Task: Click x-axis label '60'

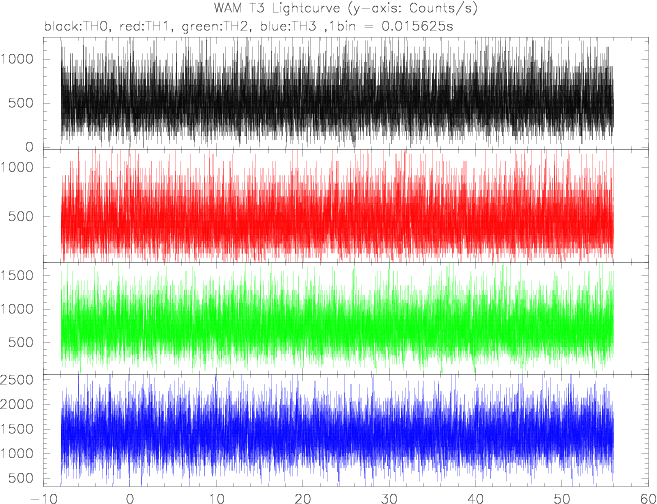Action: (x=647, y=499)
